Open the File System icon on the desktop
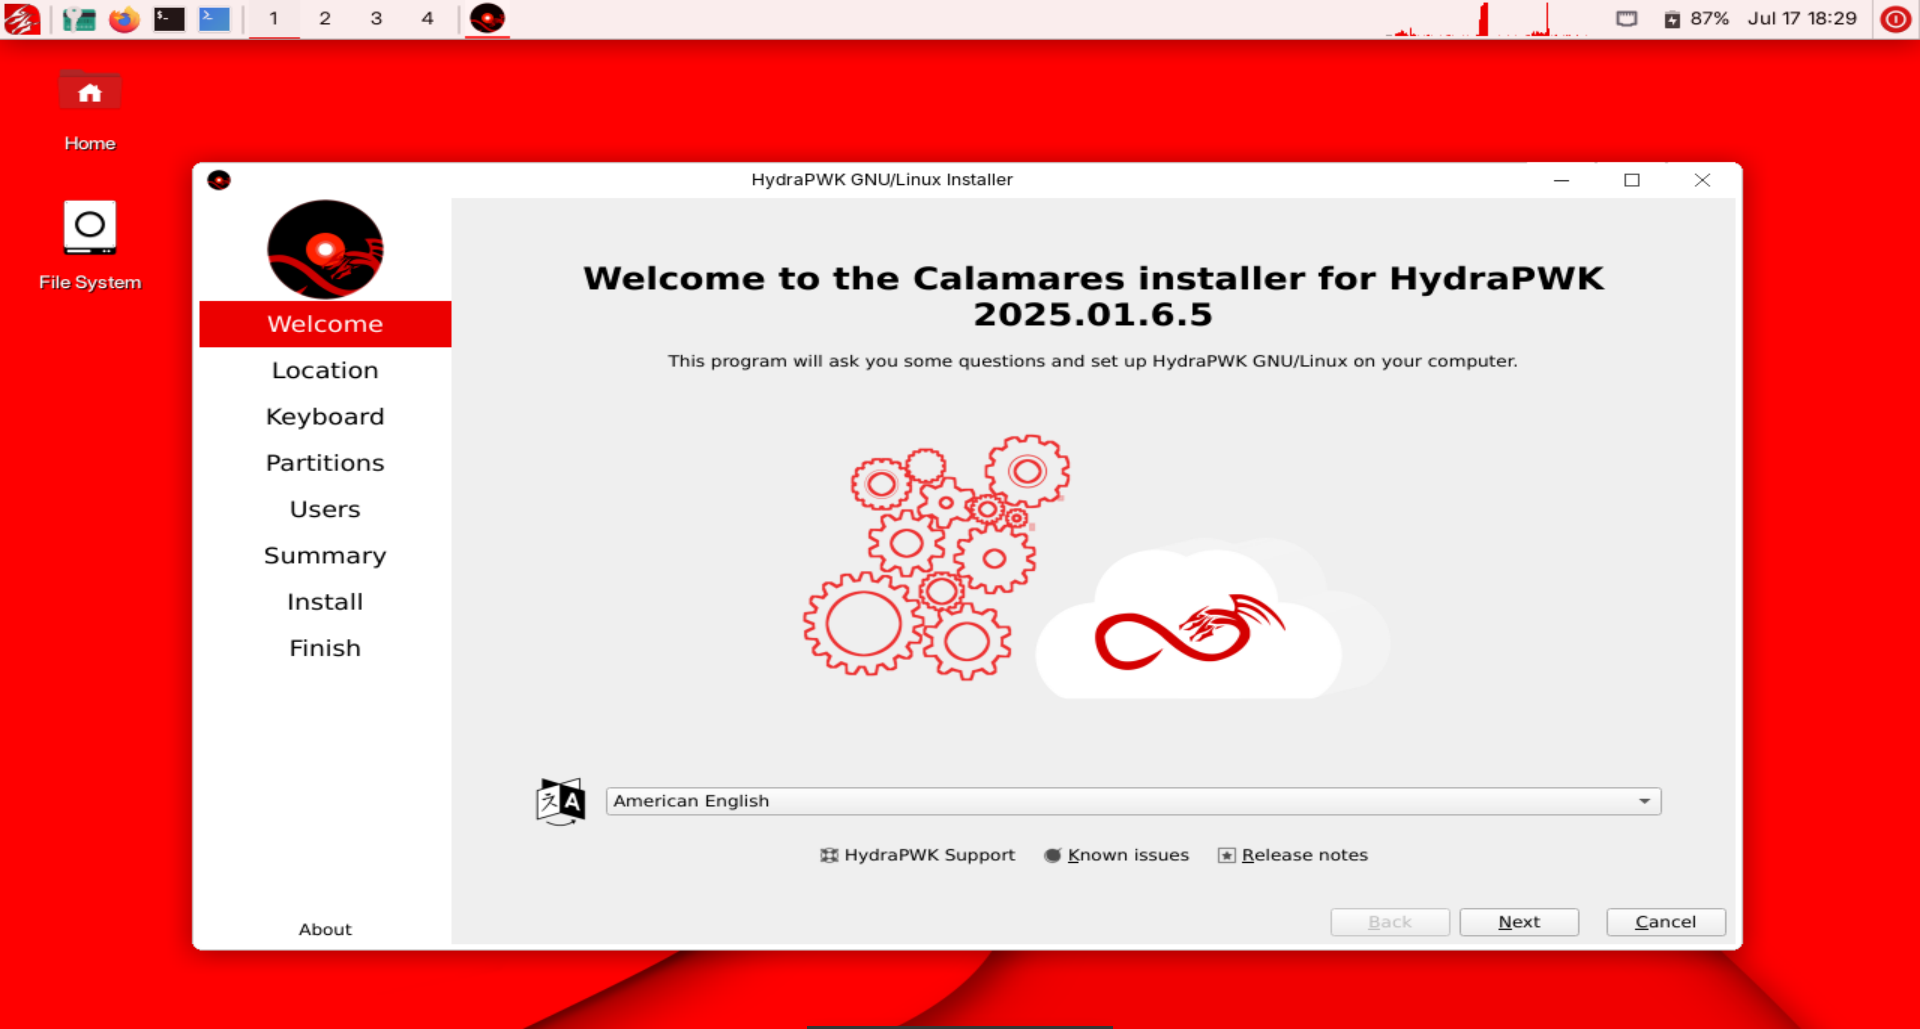Screen dimensions: 1920x1029 point(89,227)
